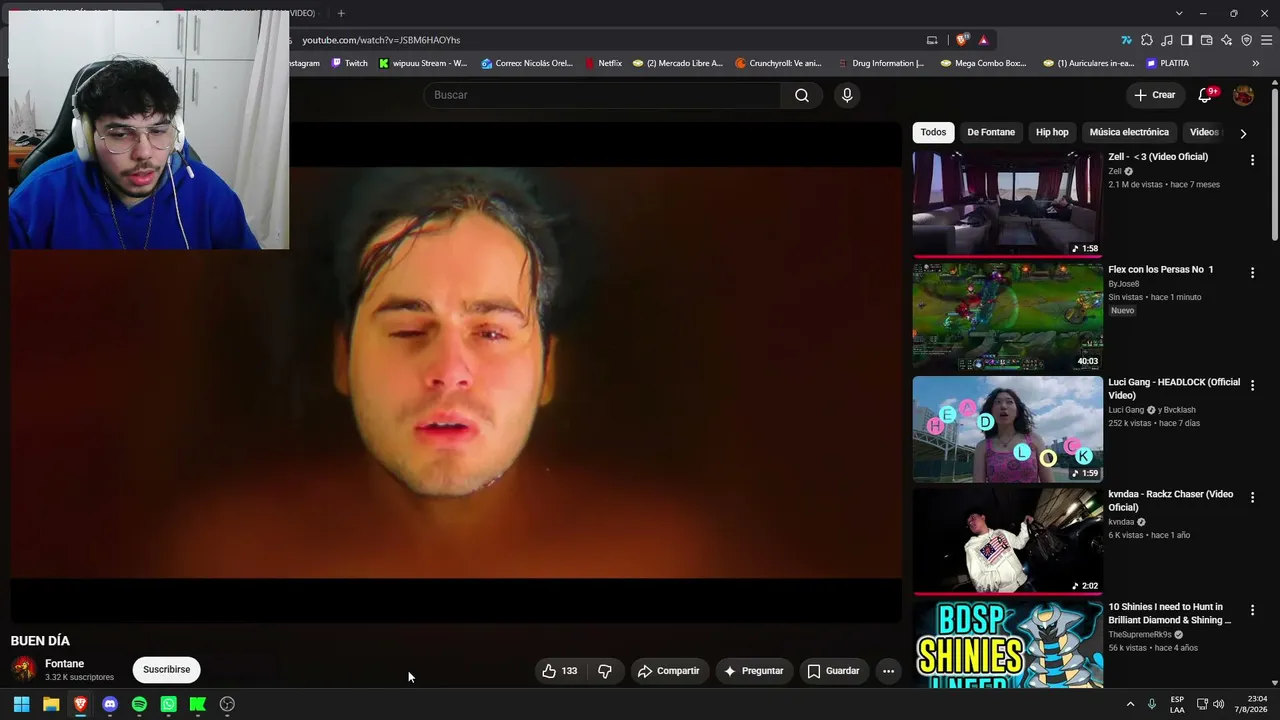Select the Todos filter chip

coord(933,132)
